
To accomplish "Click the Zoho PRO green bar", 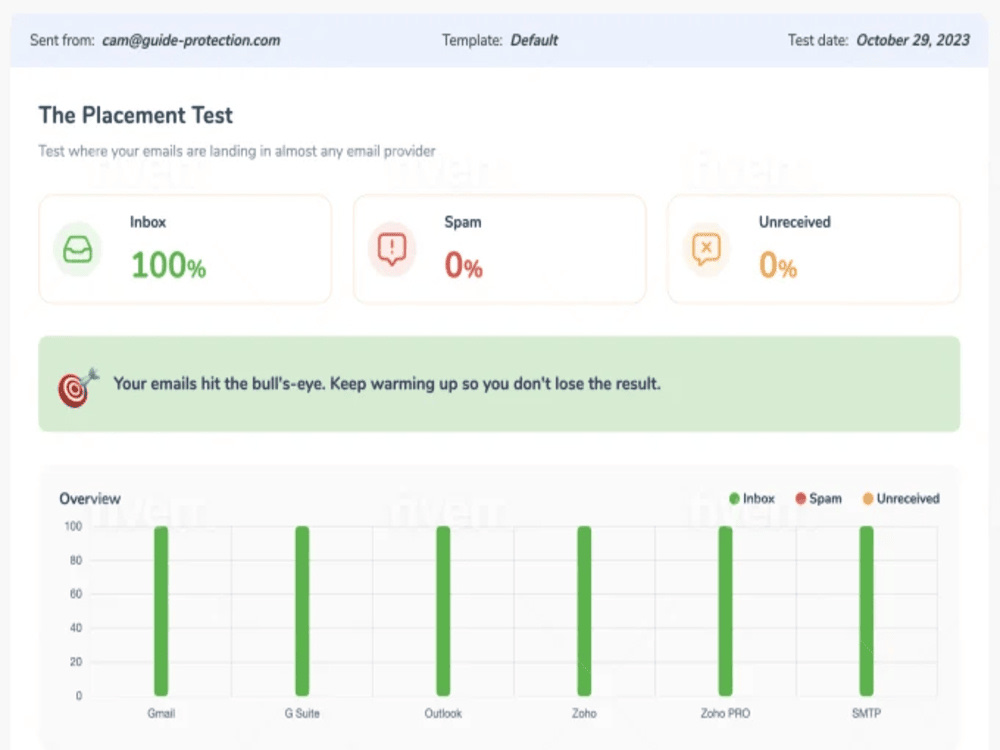I will (725, 611).
